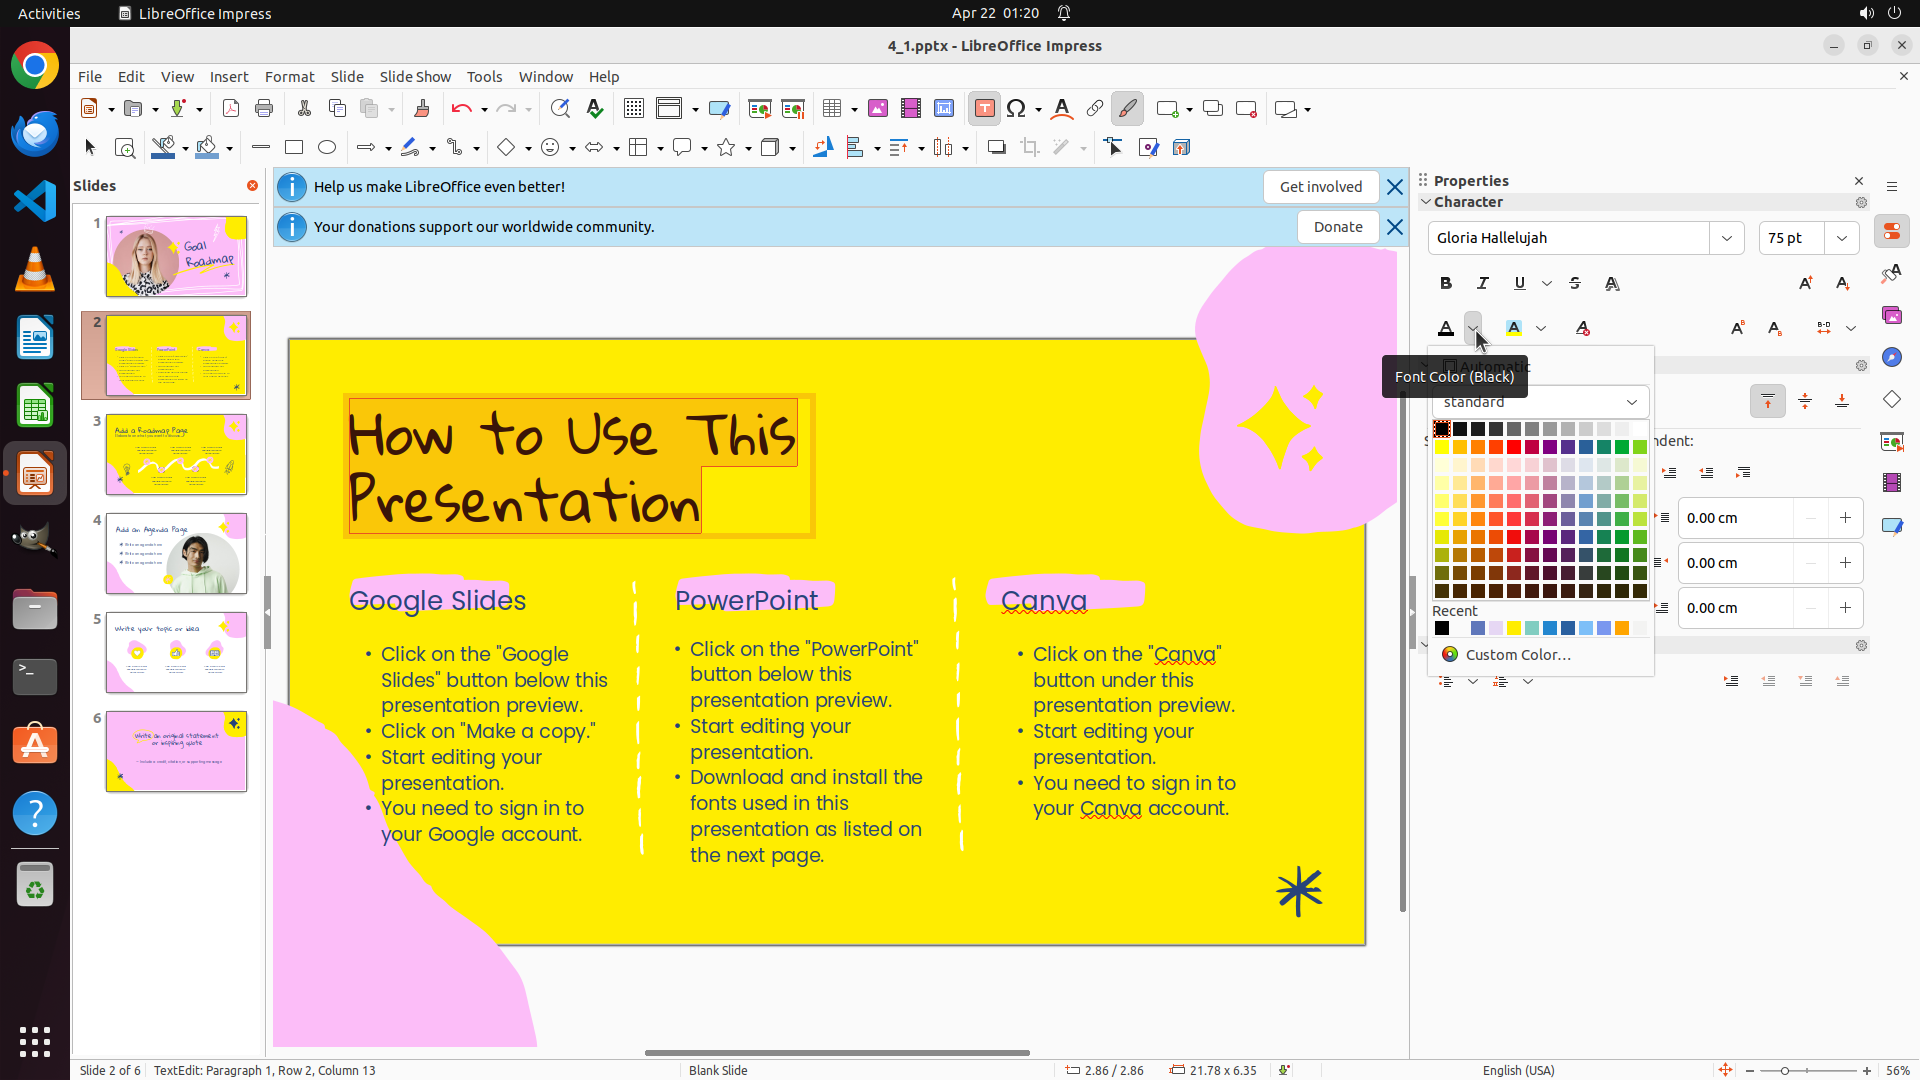Click the Get involved button

(x=1320, y=187)
